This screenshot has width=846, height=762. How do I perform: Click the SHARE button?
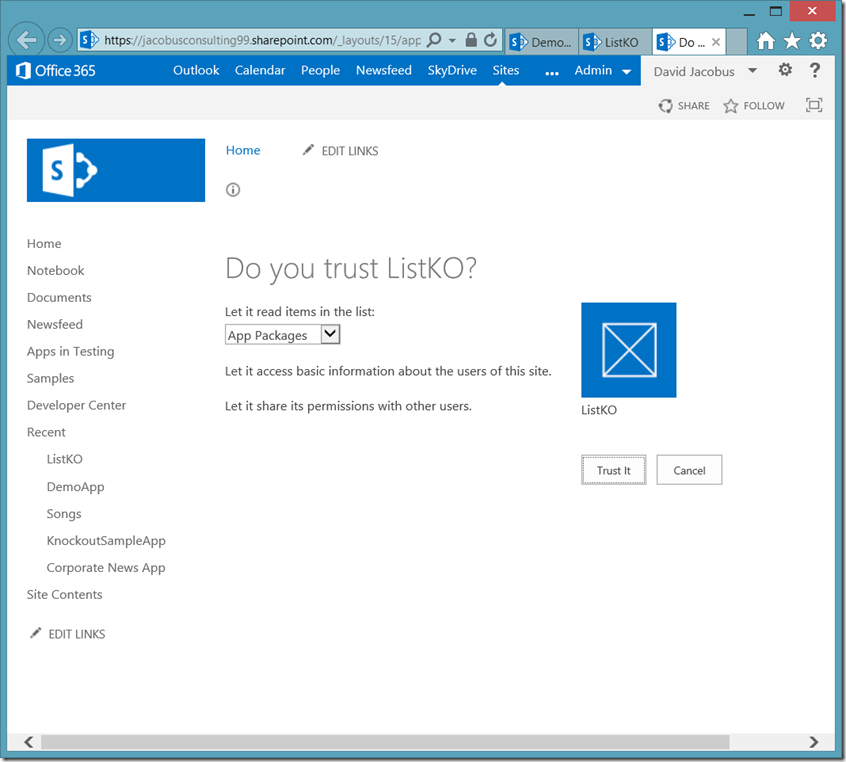[x=684, y=106]
